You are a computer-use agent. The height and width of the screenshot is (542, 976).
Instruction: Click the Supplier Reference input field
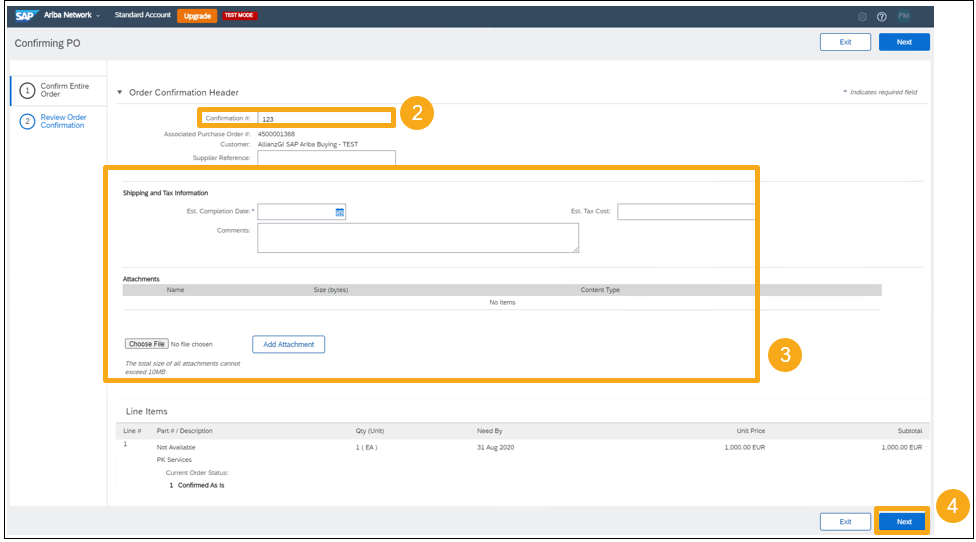(326, 158)
